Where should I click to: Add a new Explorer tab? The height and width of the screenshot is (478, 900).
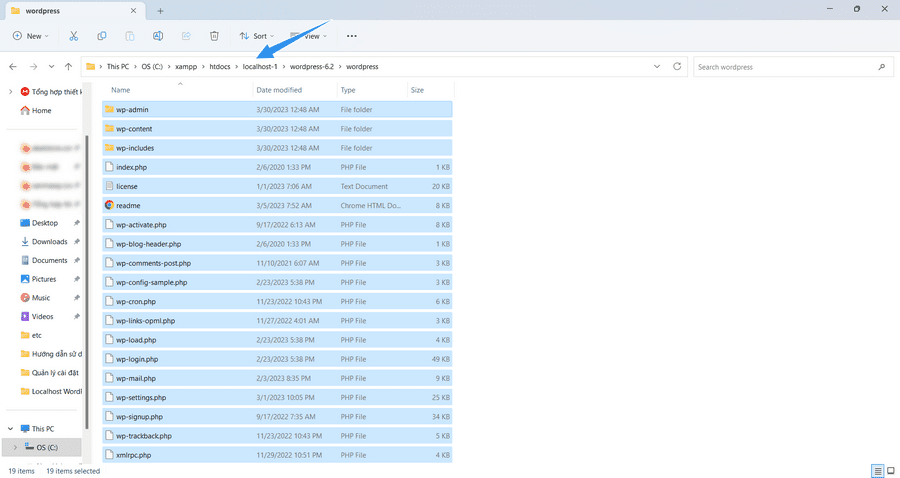[160, 11]
